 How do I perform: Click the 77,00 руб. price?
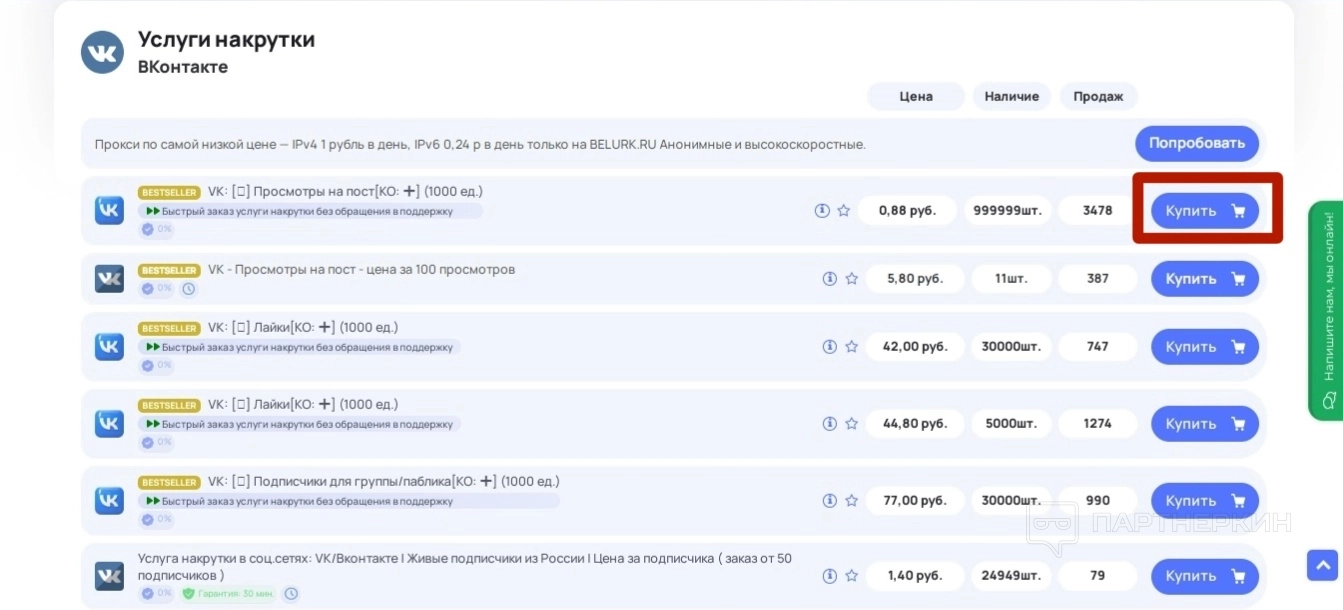[915, 501]
